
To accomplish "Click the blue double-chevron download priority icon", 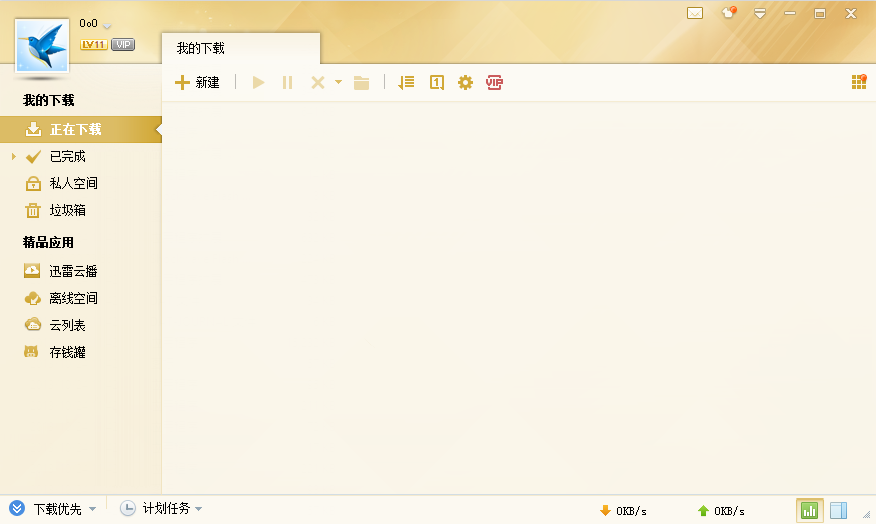I will (17, 508).
